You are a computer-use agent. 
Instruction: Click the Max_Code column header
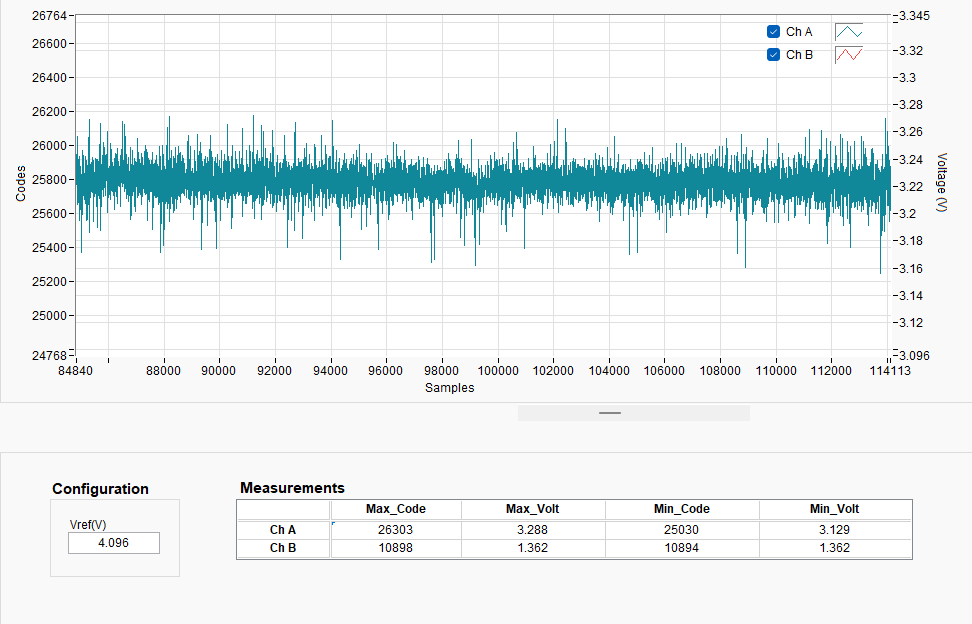click(395, 509)
